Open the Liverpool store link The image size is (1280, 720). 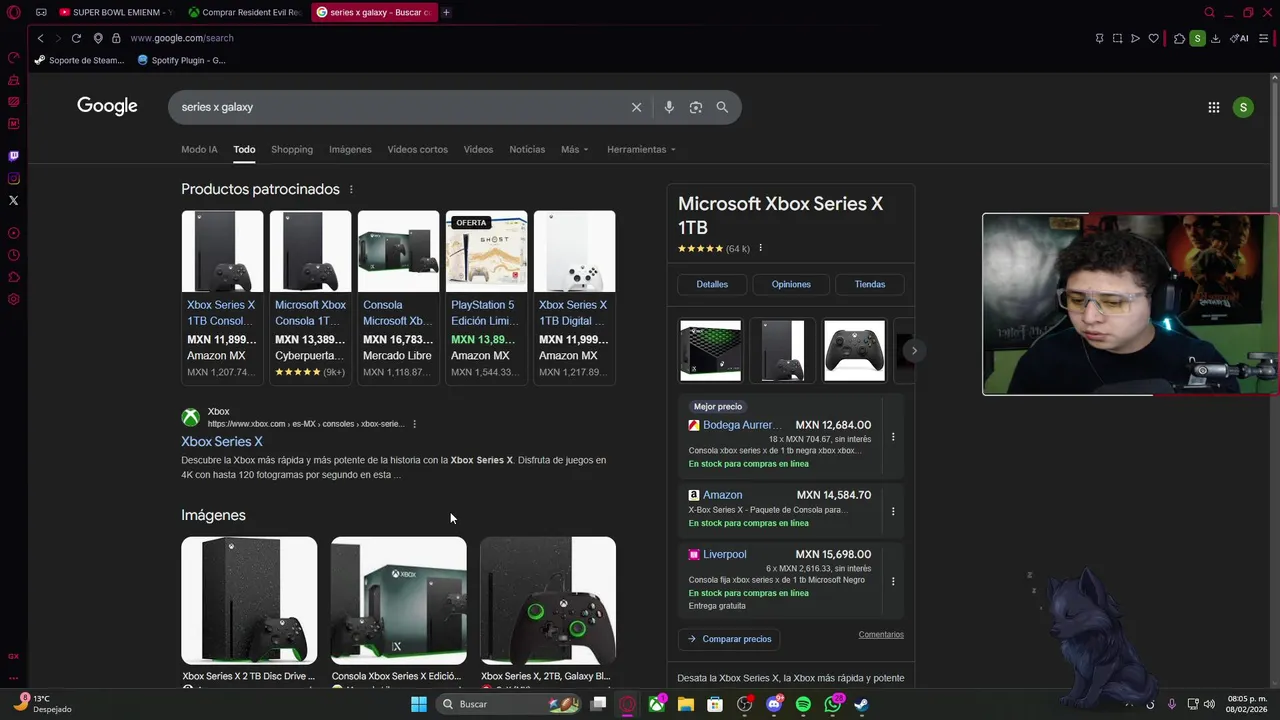724,554
